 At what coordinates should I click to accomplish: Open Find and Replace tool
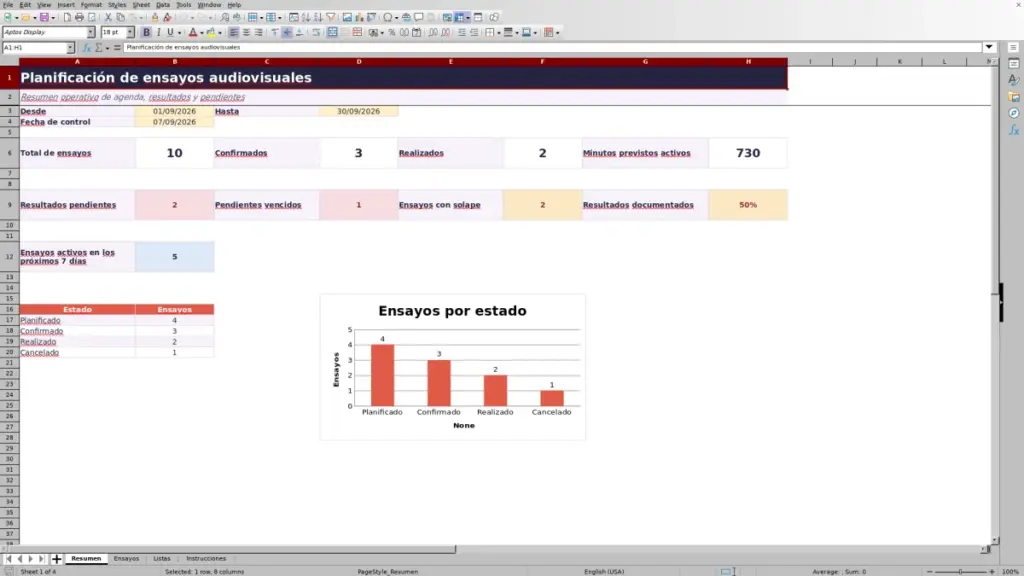click(225, 18)
